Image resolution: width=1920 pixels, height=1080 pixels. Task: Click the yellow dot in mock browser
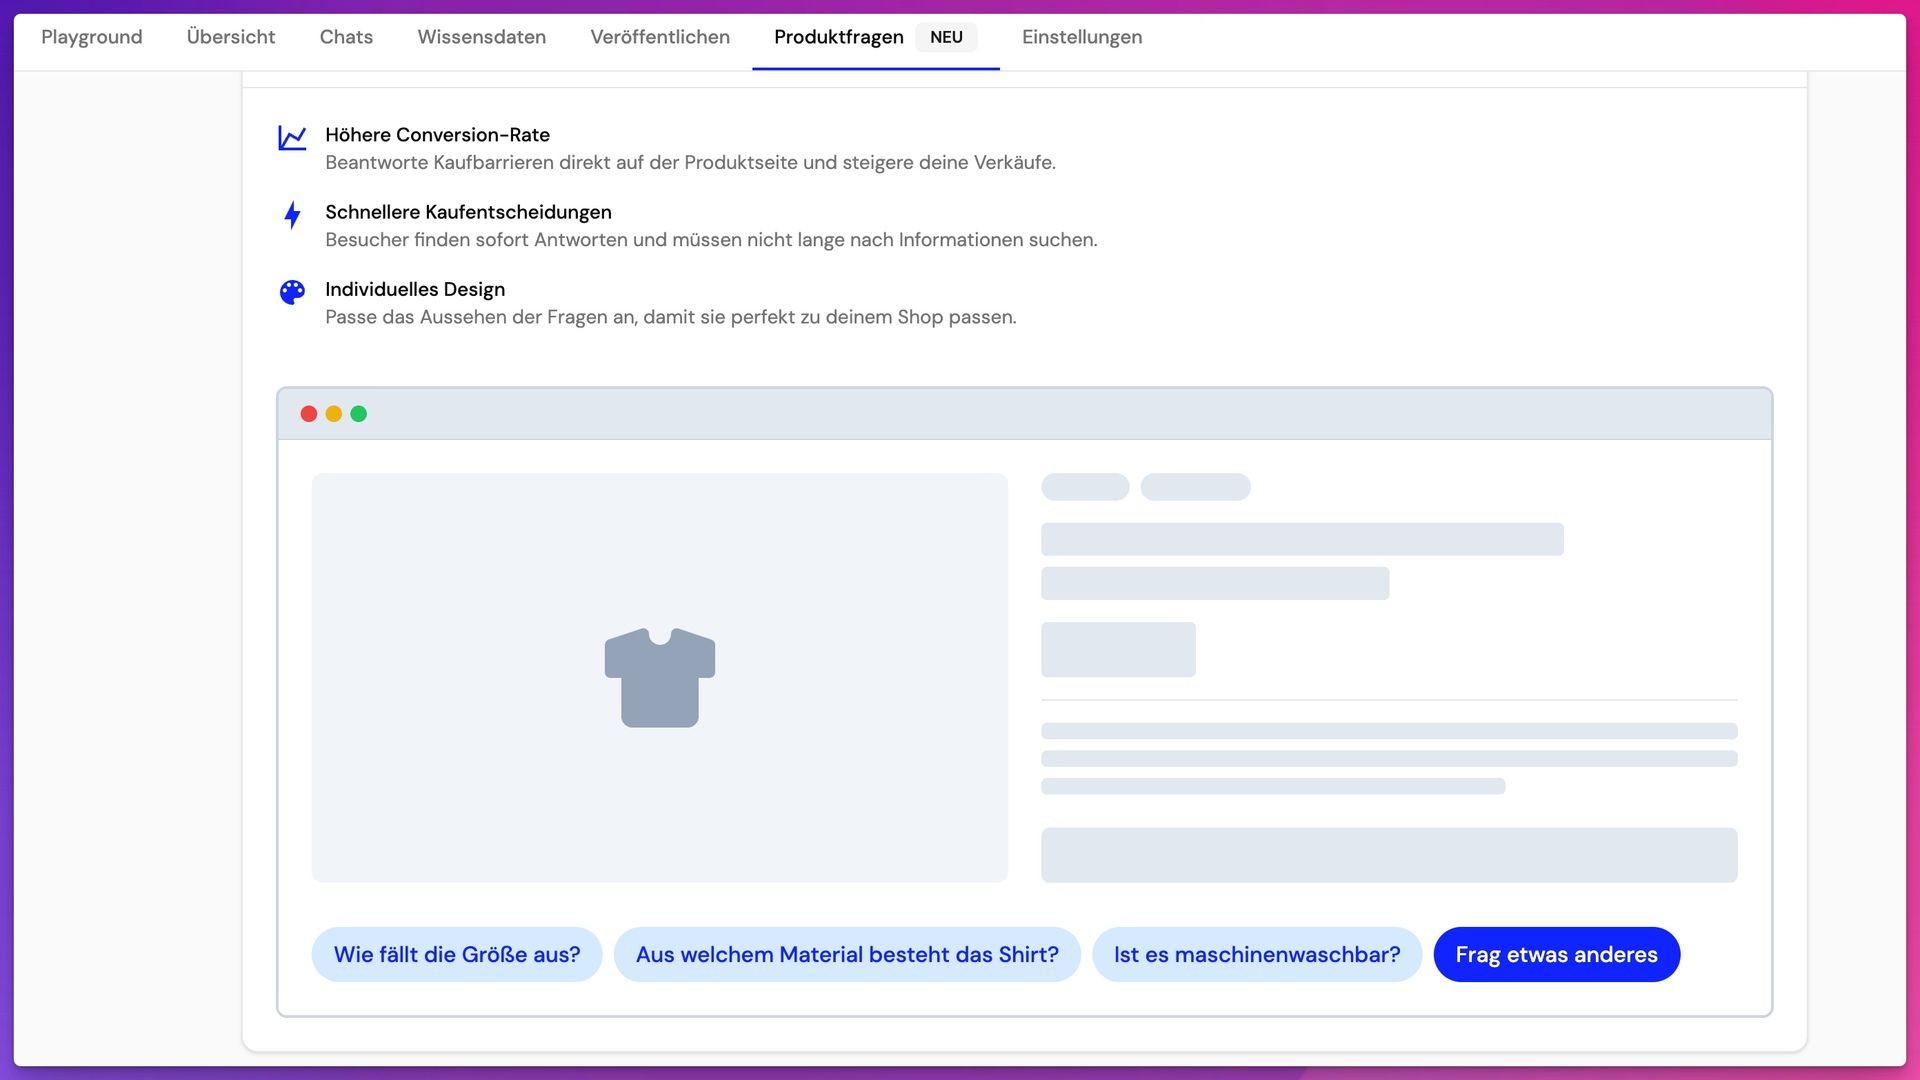click(334, 414)
